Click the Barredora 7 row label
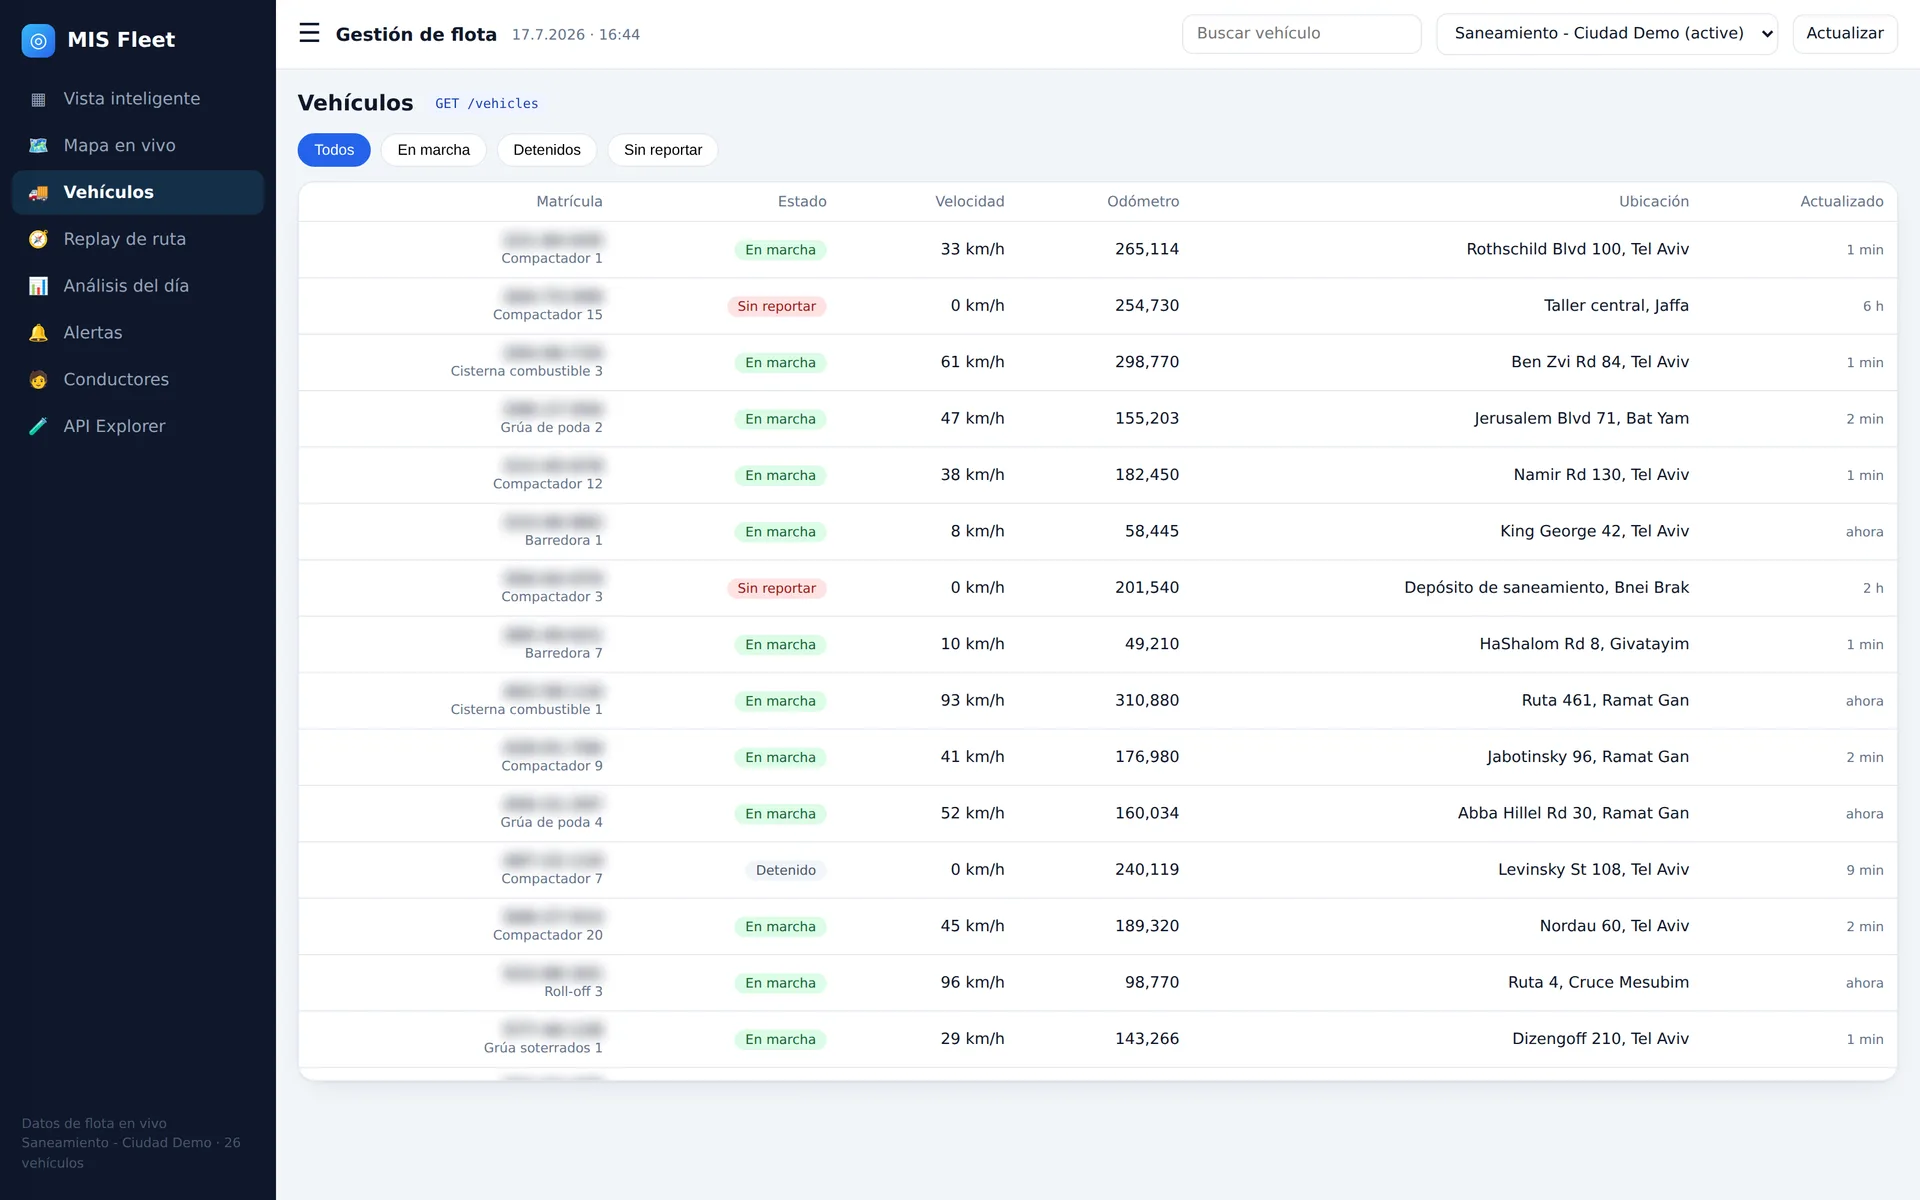The image size is (1920, 1200). tap(563, 653)
